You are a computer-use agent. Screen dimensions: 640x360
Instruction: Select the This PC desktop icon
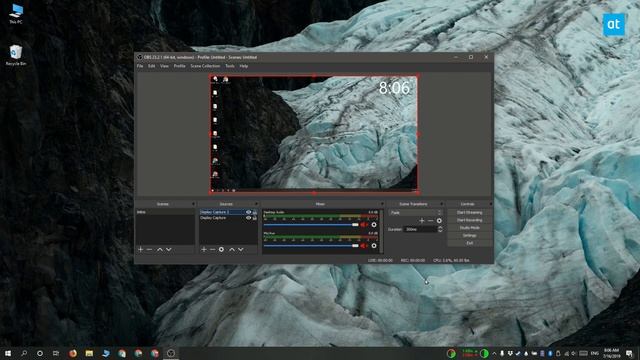[x=16, y=14]
